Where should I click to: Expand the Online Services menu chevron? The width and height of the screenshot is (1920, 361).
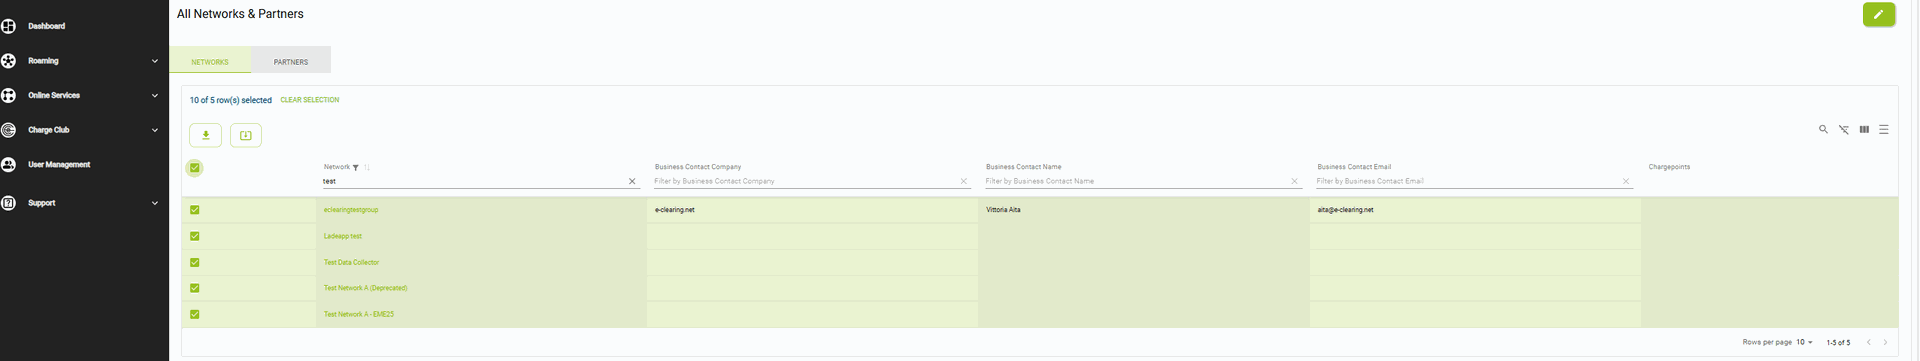(155, 96)
